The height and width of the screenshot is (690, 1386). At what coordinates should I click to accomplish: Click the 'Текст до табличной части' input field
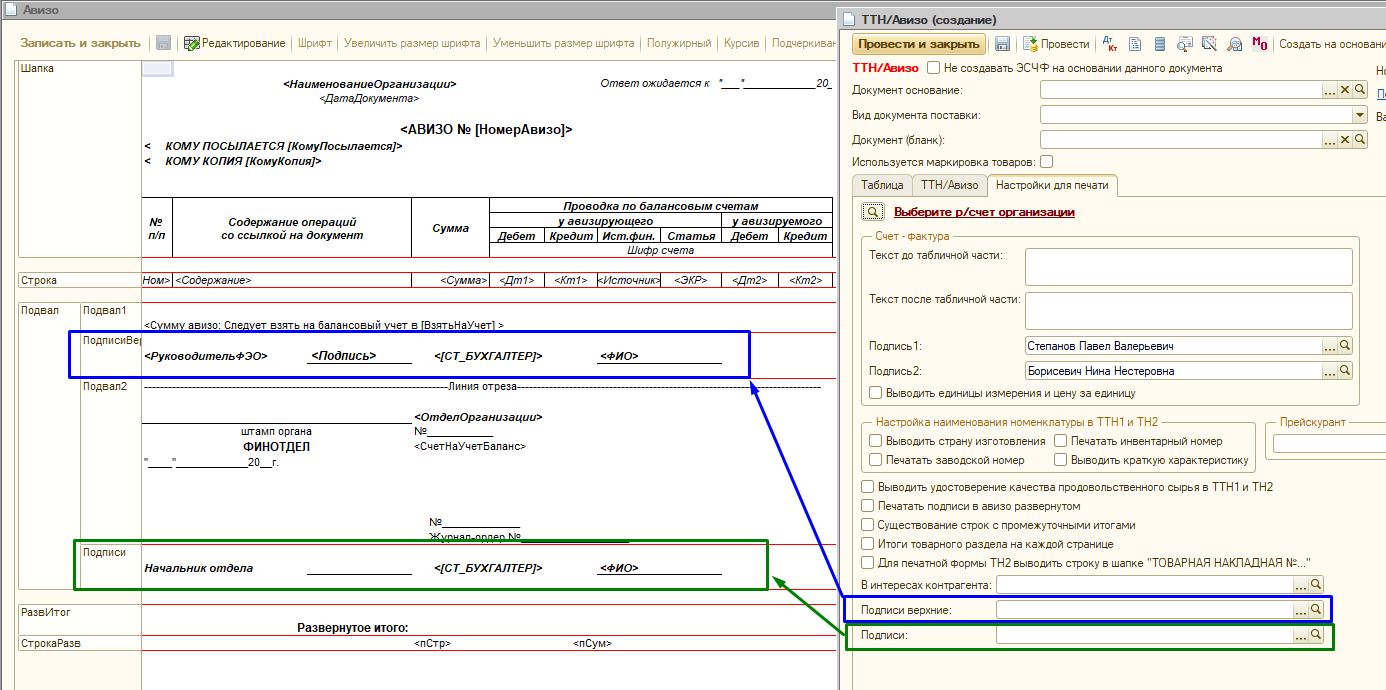(x=1188, y=267)
